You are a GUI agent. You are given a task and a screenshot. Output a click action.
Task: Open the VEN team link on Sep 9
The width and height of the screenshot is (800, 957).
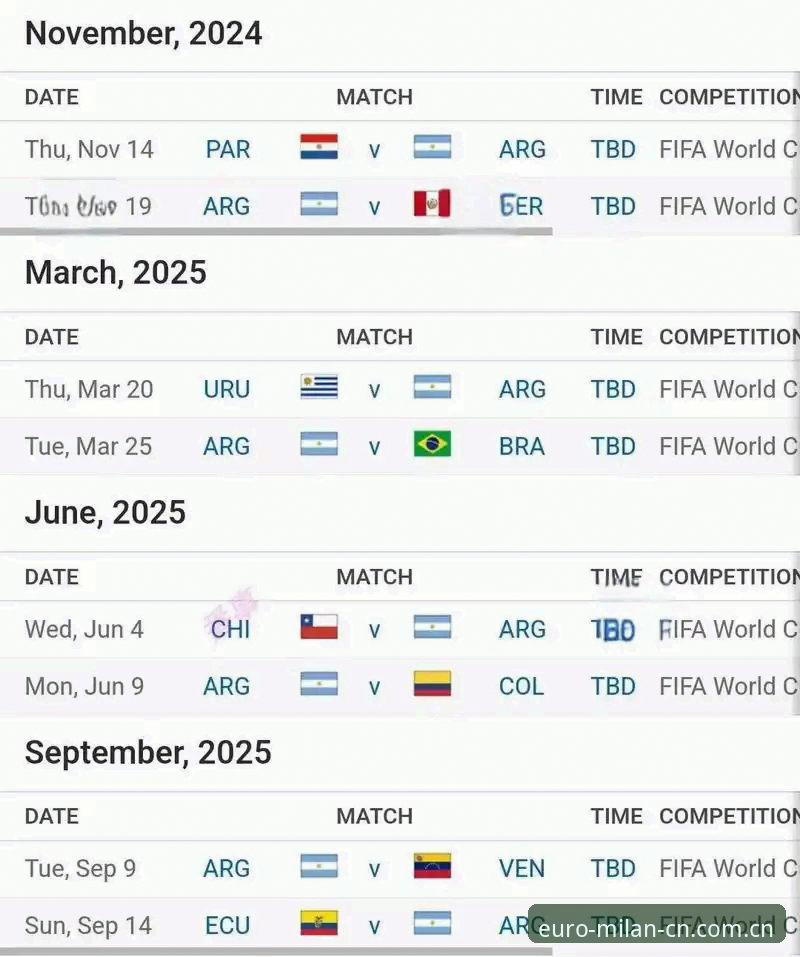[x=522, y=869]
